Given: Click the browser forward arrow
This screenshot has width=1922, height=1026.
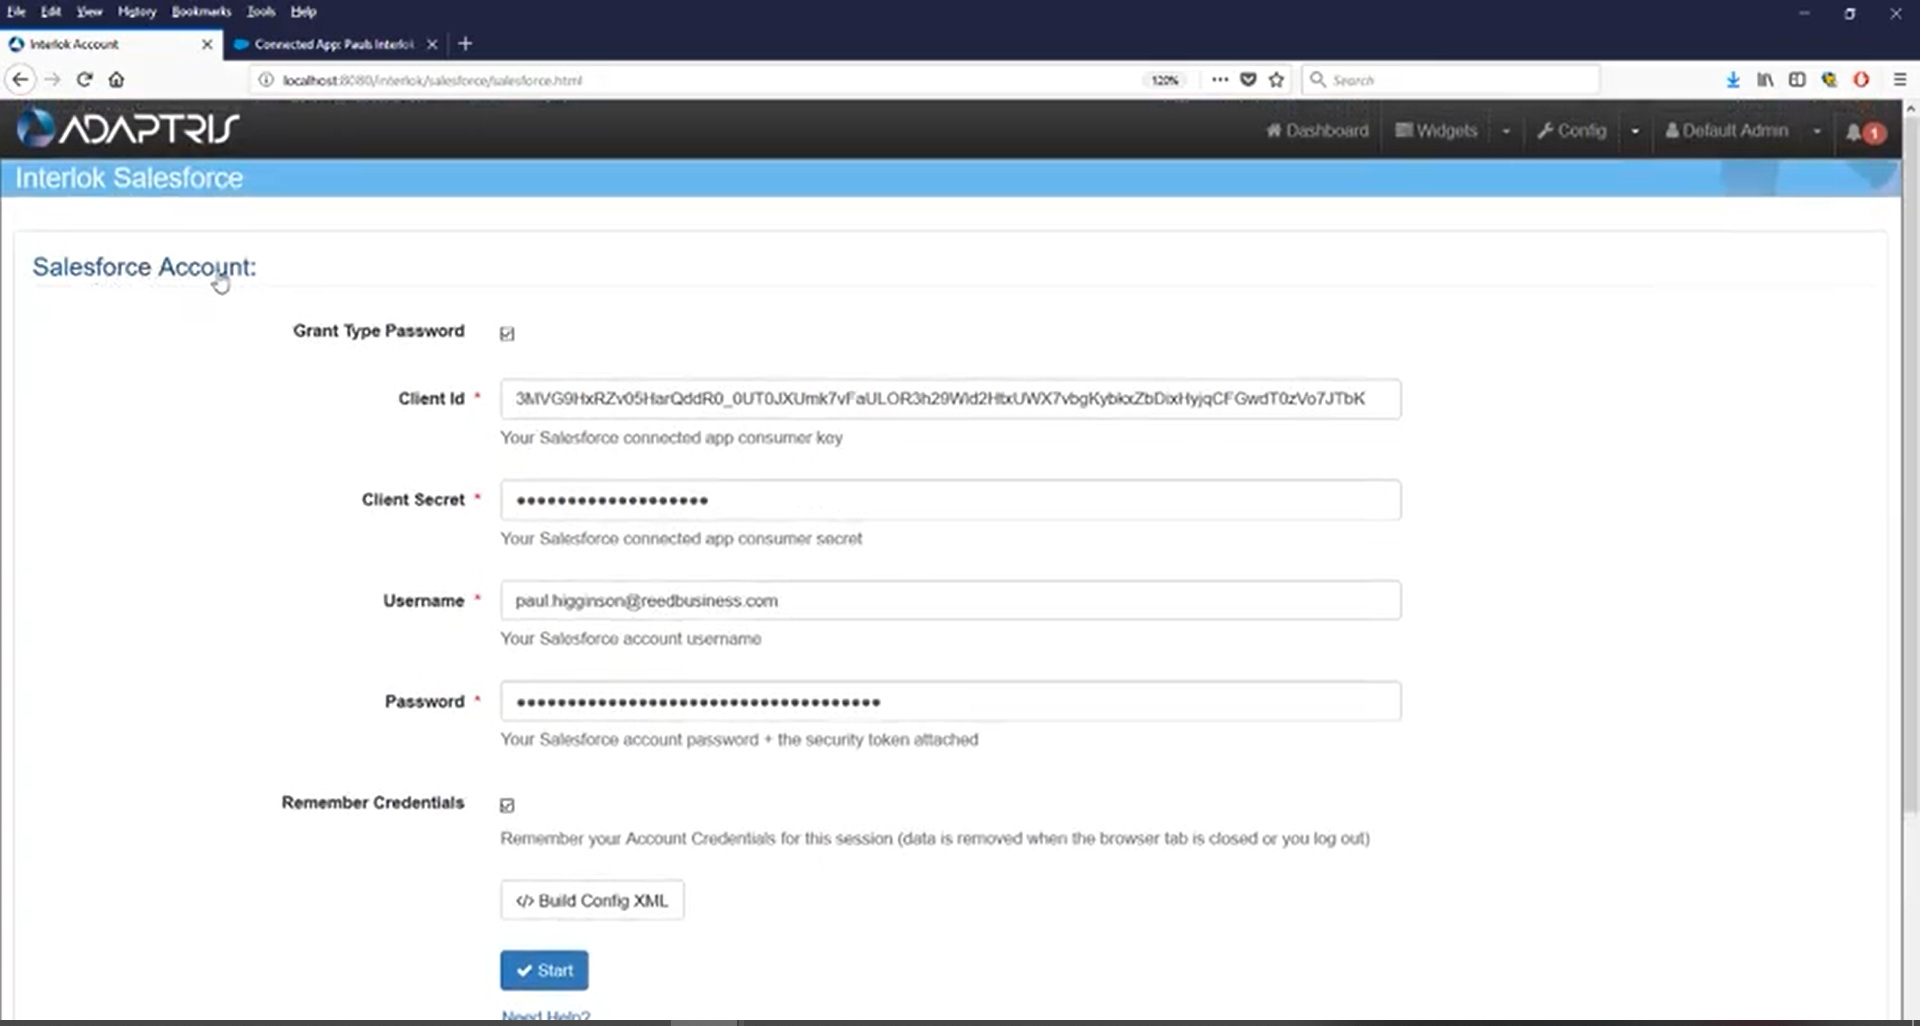Looking at the screenshot, I should (x=53, y=80).
